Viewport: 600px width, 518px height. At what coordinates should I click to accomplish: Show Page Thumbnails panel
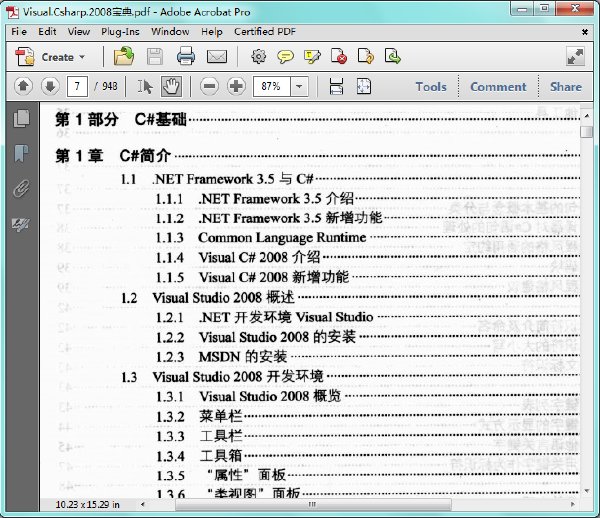(21, 119)
